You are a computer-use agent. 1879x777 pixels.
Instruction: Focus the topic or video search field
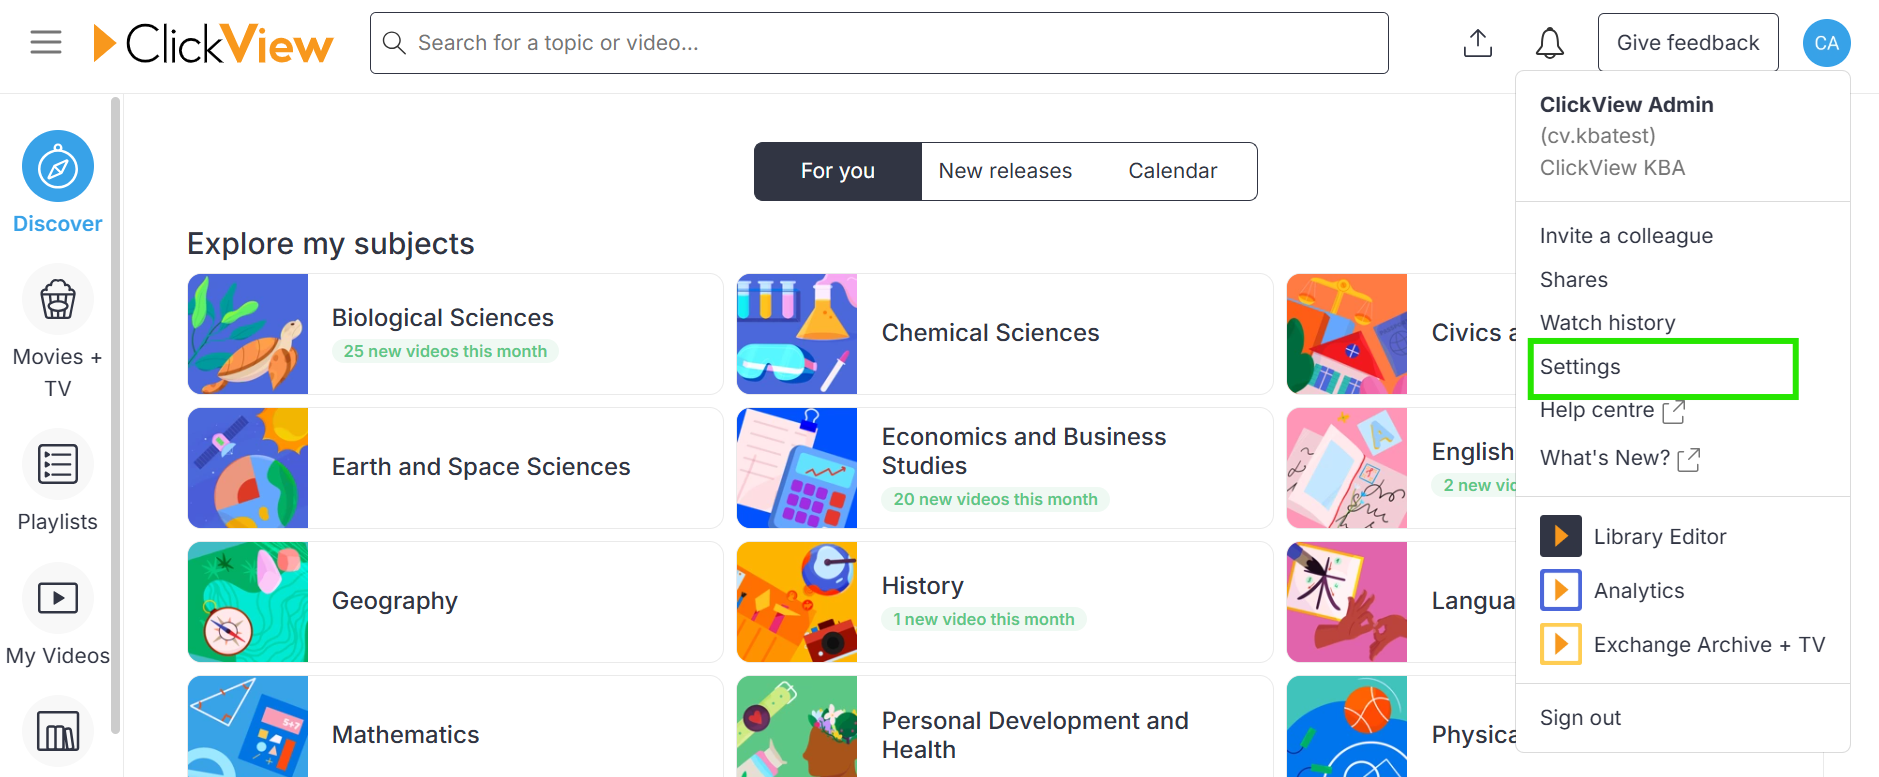point(879,43)
